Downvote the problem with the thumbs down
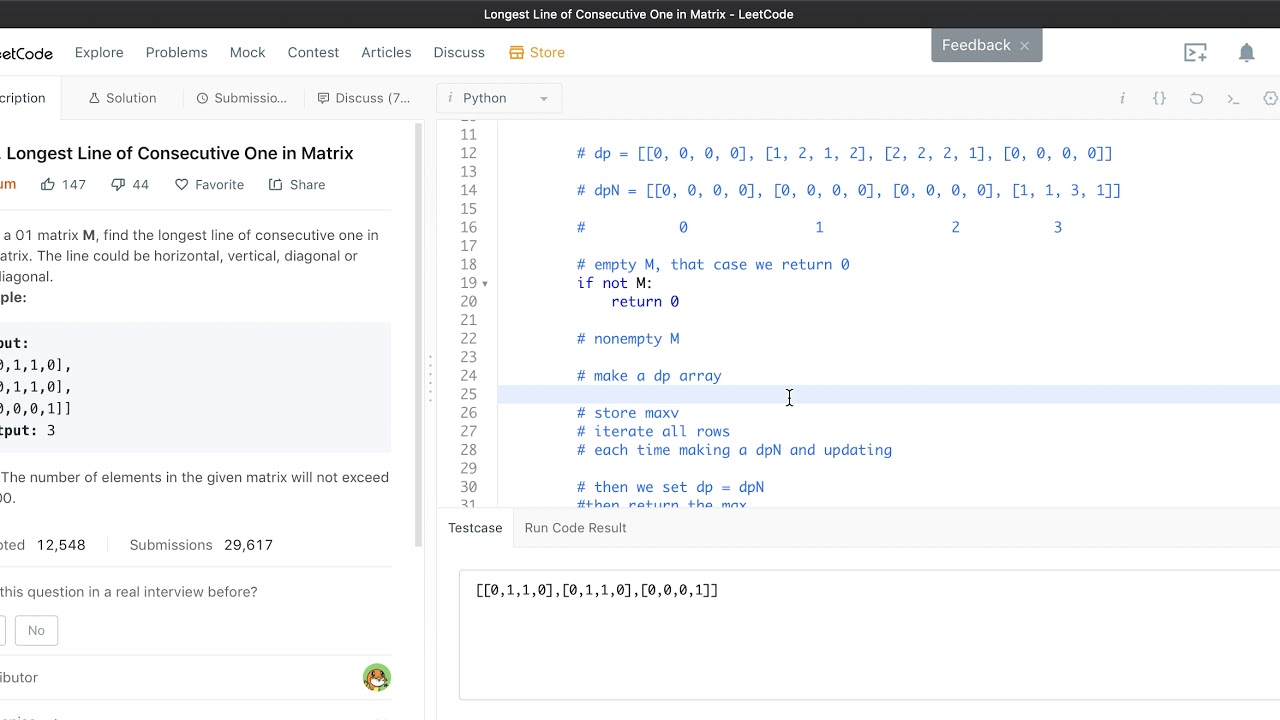 click(118, 184)
